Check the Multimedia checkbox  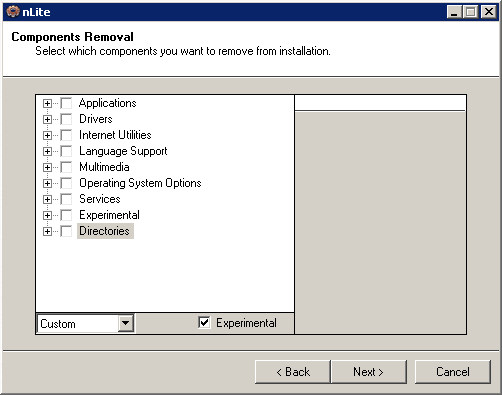point(66,167)
